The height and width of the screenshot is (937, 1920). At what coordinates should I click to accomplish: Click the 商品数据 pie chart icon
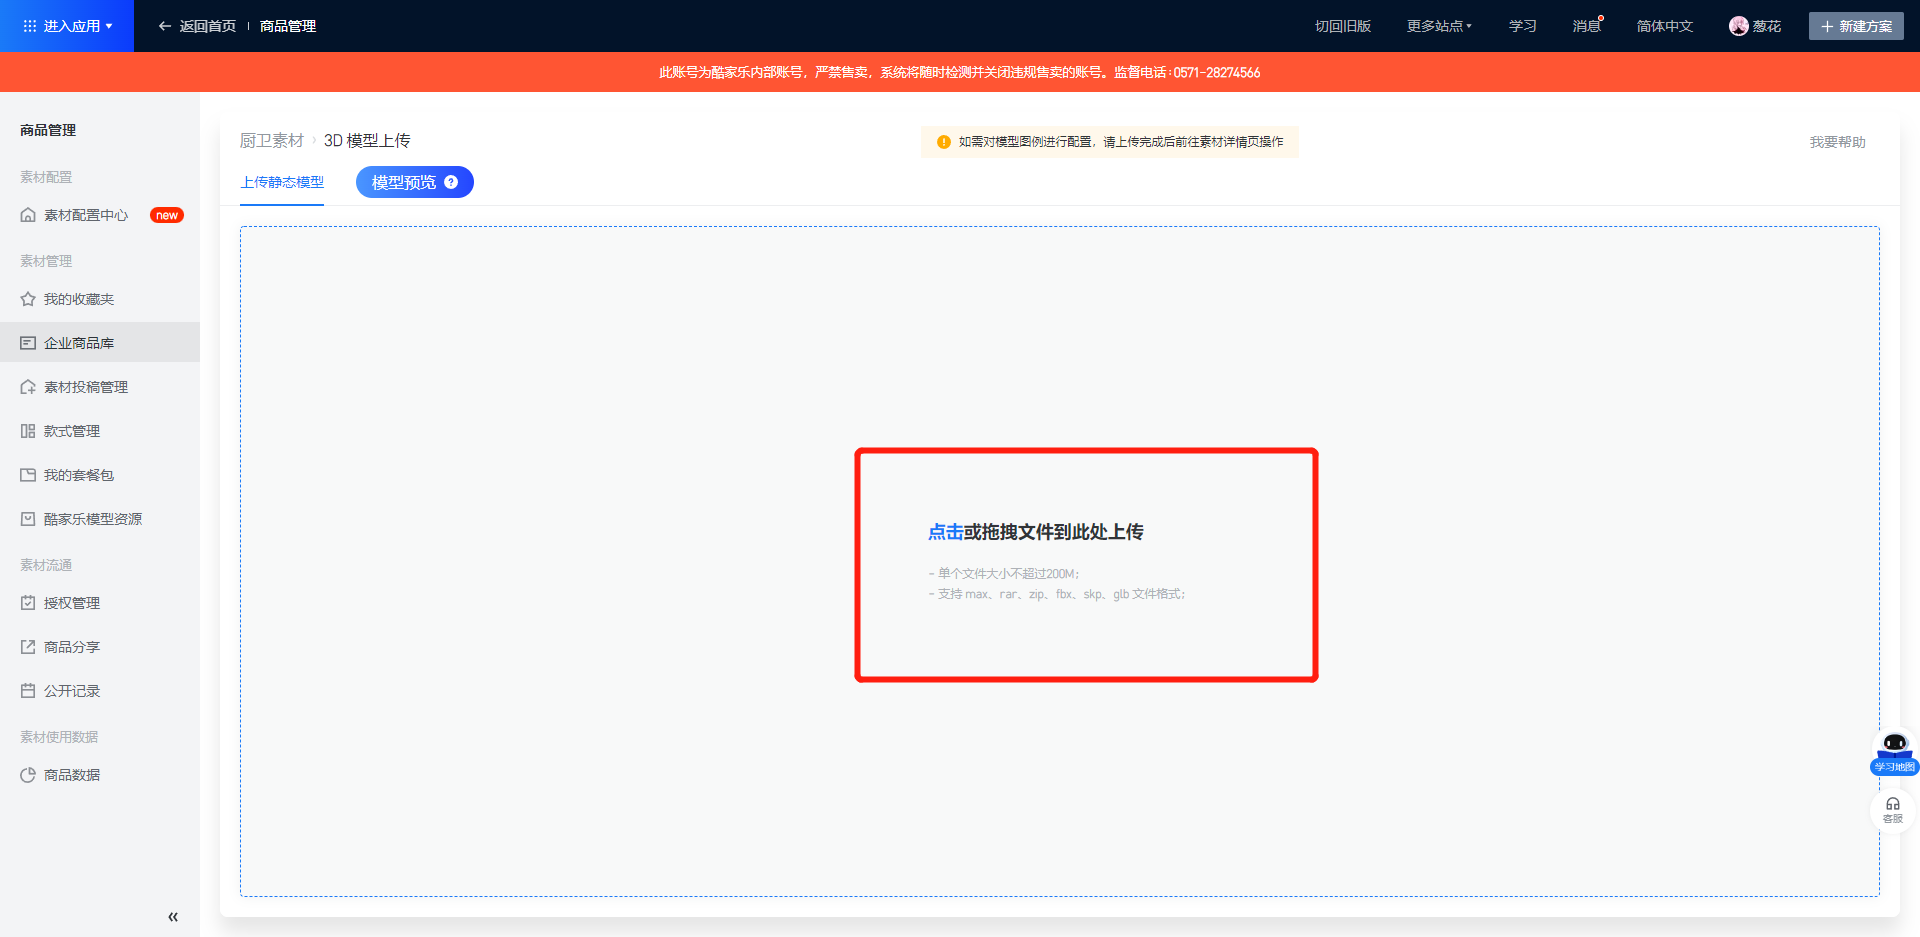click(x=28, y=775)
